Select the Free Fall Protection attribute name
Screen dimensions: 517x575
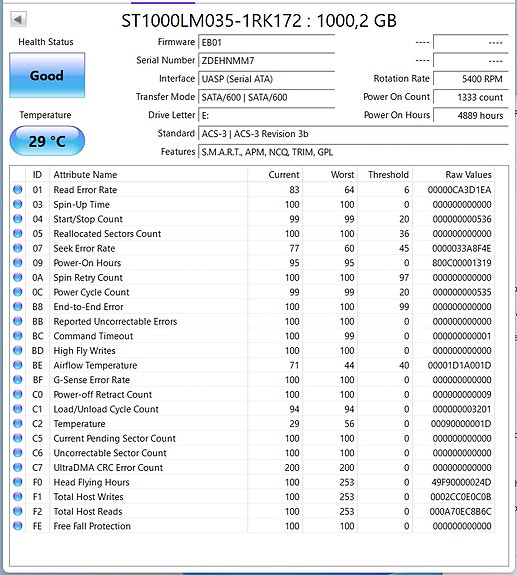[x=92, y=526]
